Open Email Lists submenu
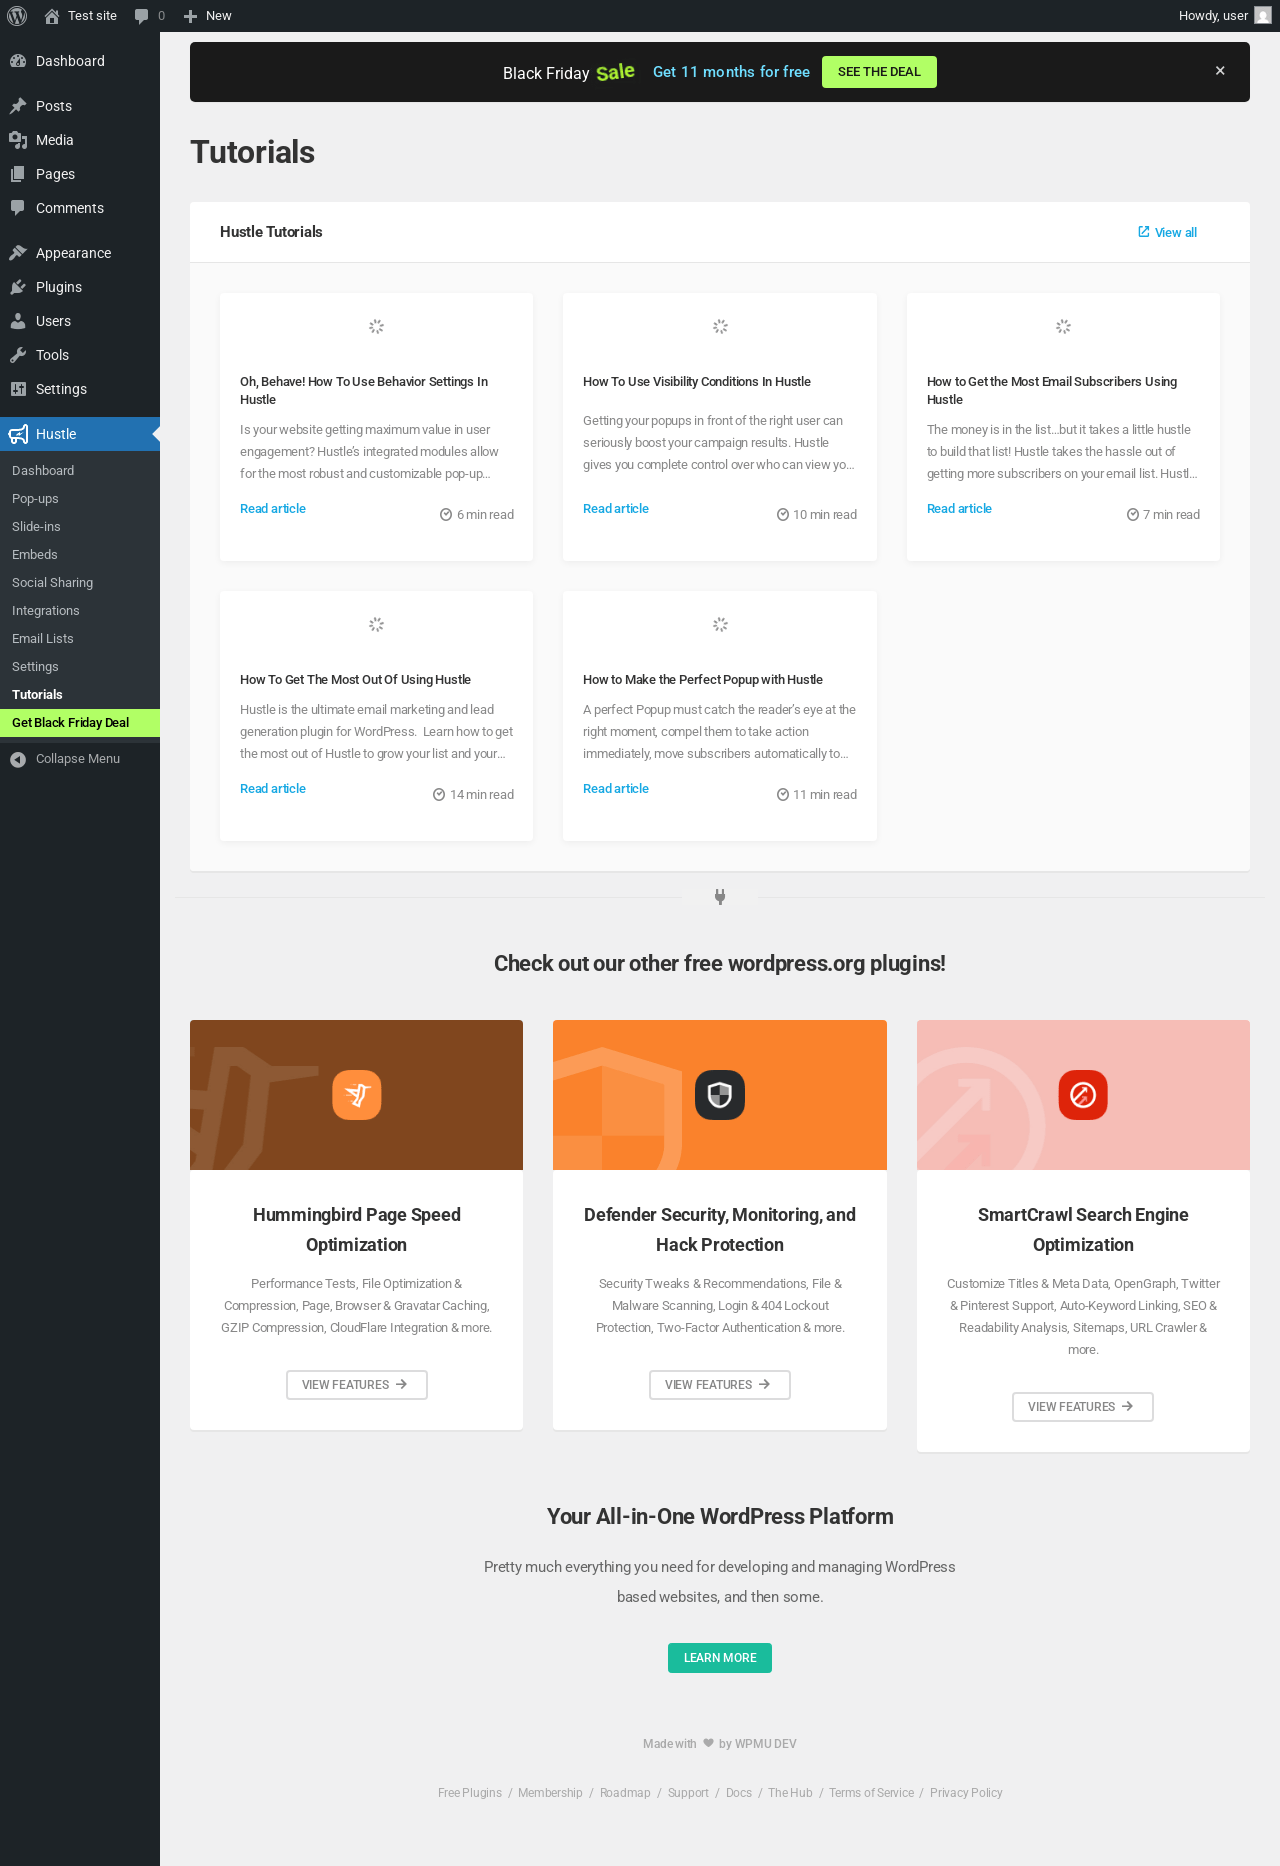 (x=80, y=639)
